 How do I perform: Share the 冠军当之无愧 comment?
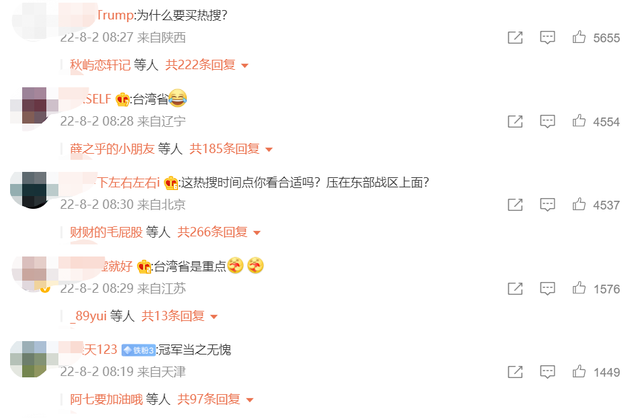515,372
